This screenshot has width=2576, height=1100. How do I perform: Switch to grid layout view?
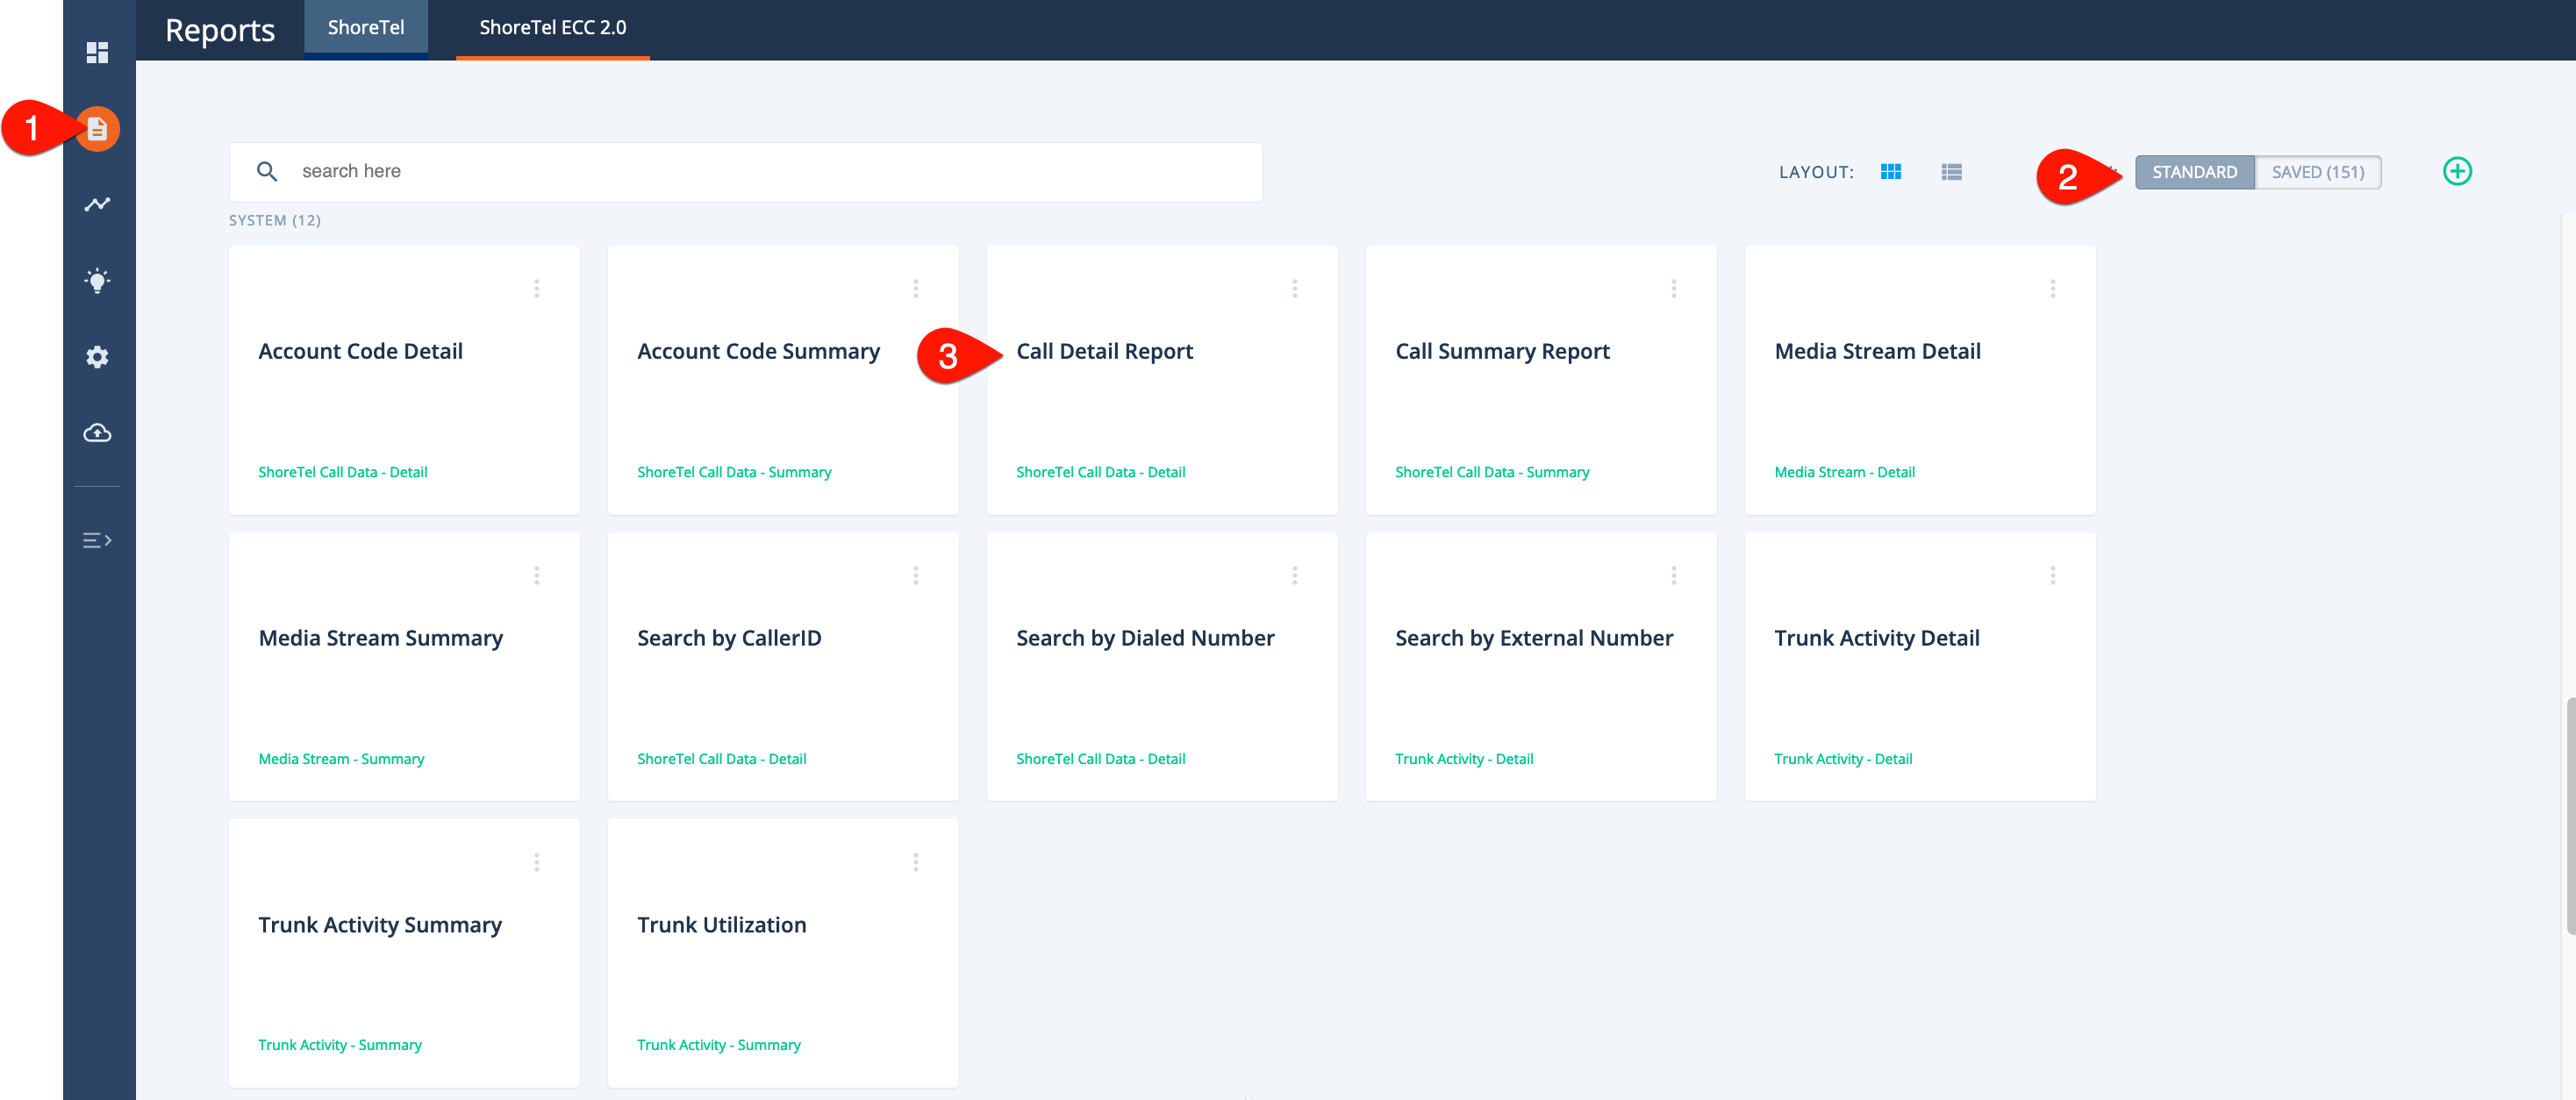coord(1890,172)
